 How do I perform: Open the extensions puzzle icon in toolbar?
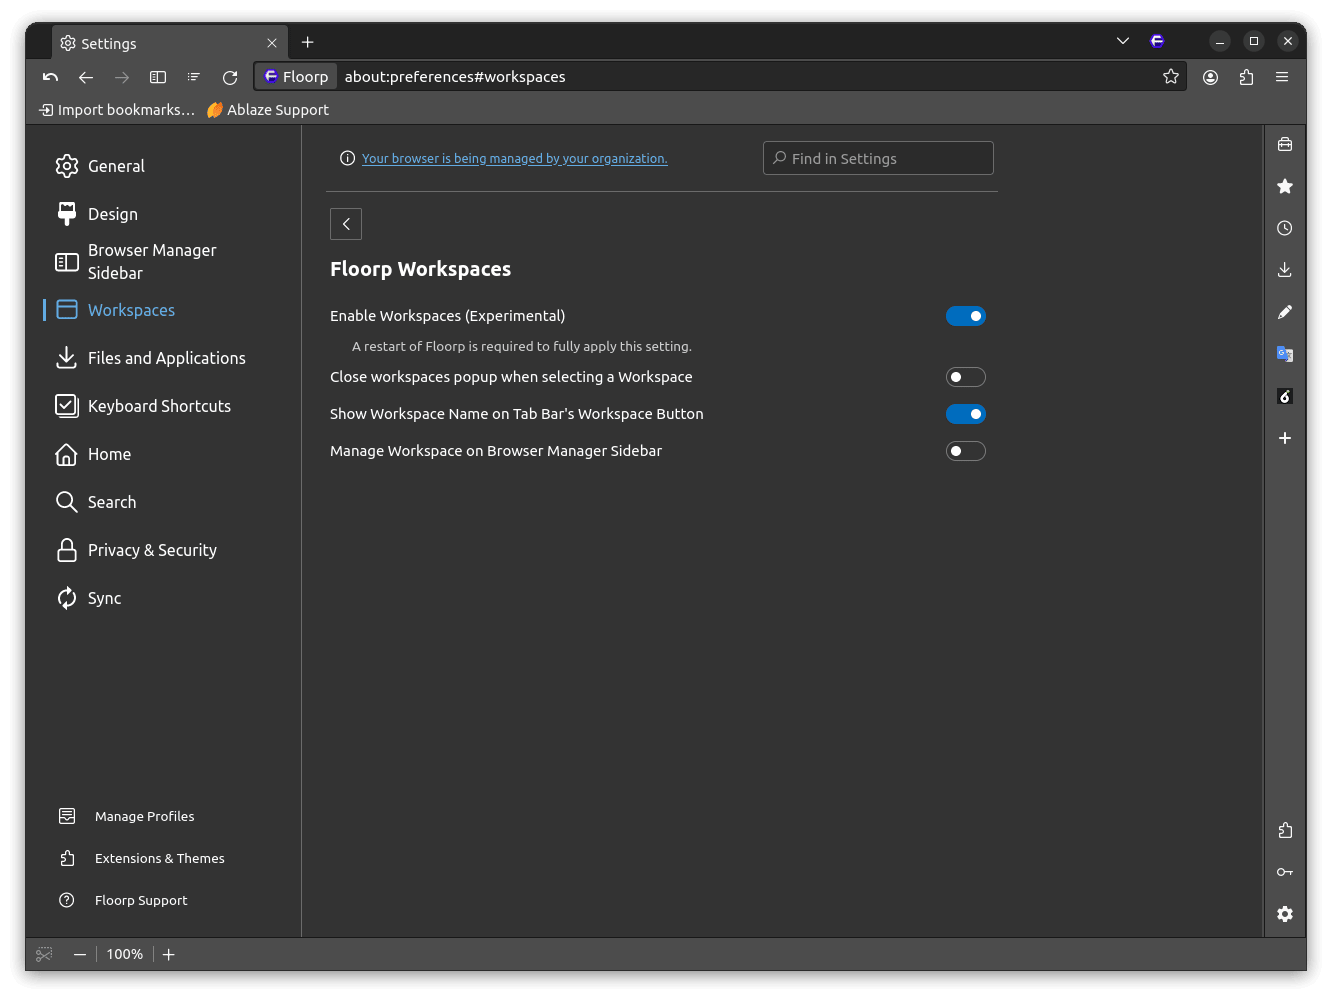[x=1246, y=77]
